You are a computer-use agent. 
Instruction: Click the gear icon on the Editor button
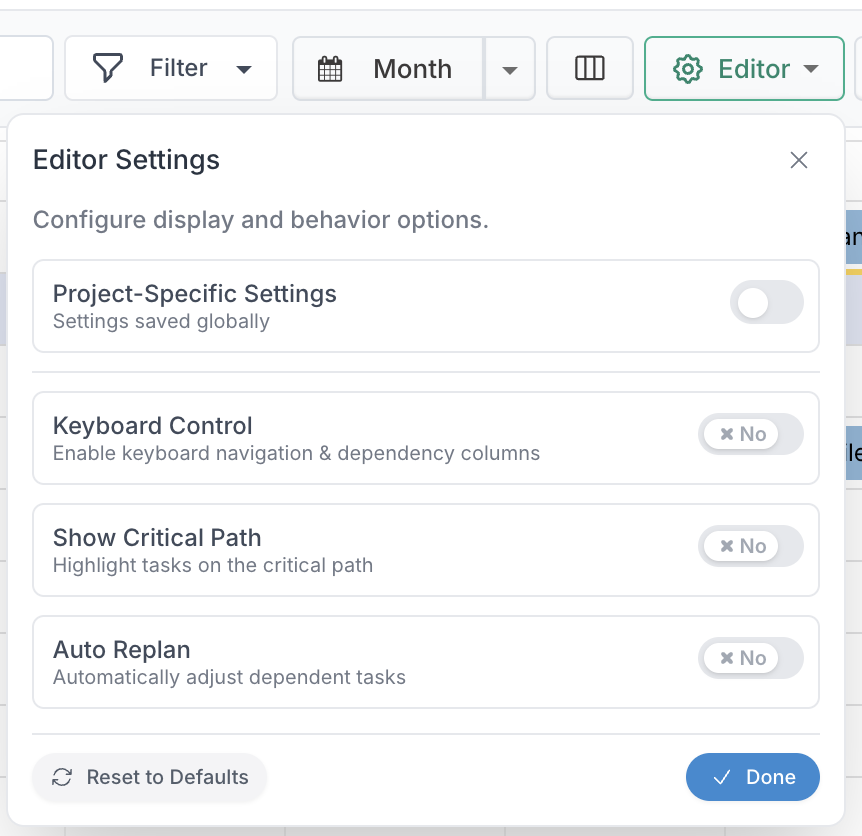(687, 69)
